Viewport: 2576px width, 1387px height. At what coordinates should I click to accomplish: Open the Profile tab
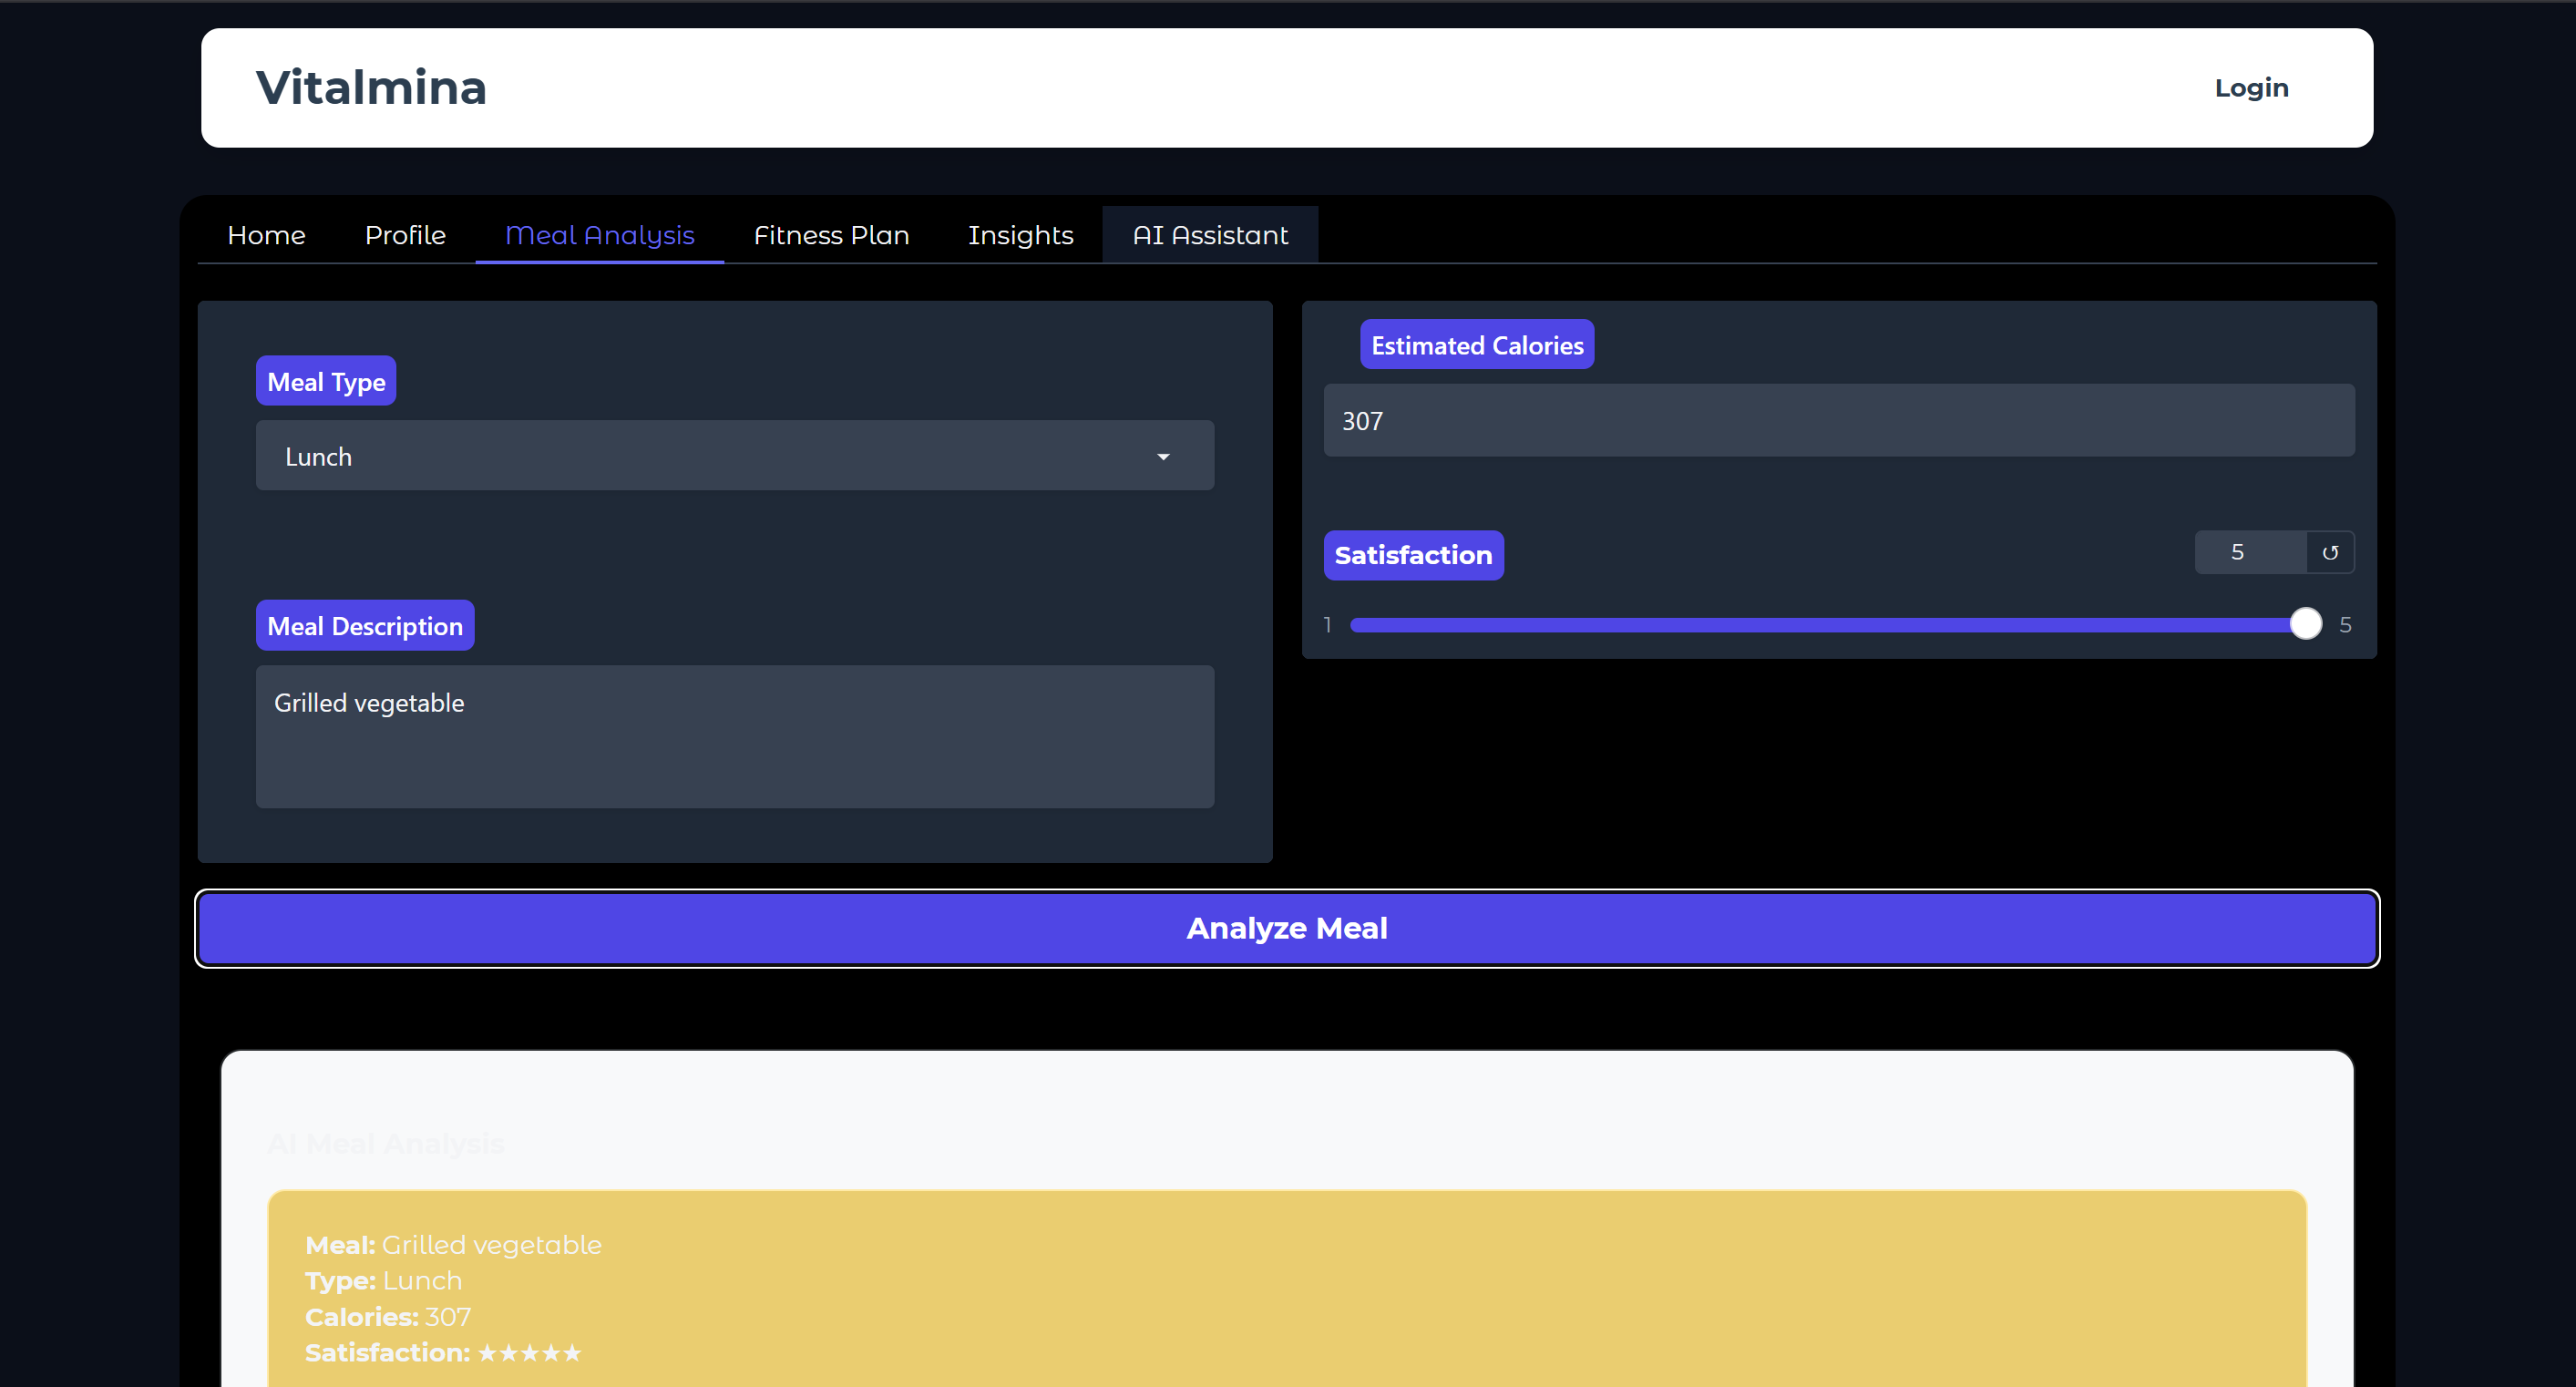pyautogui.click(x=405, y=235)
